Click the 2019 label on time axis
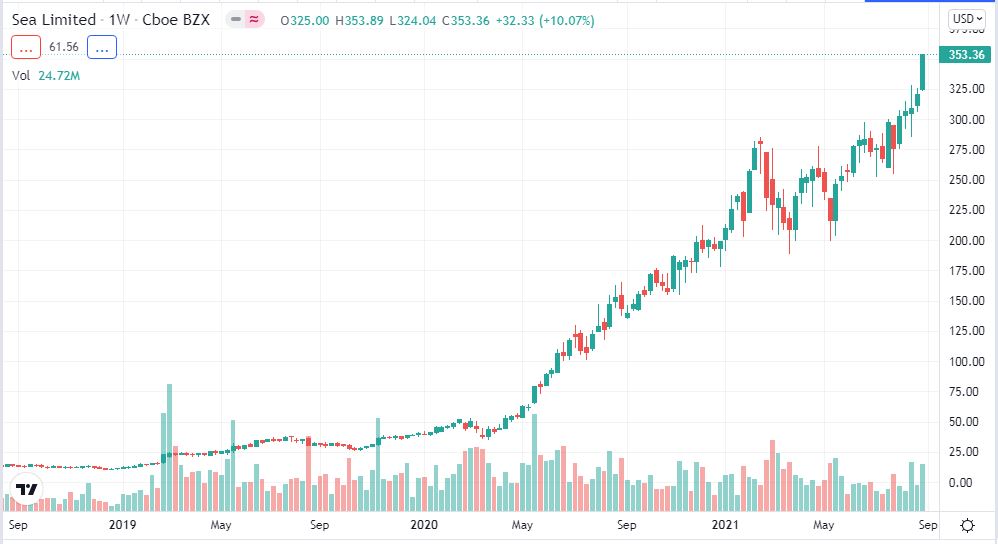Screen dimensions: 998x544 (122, 525)
